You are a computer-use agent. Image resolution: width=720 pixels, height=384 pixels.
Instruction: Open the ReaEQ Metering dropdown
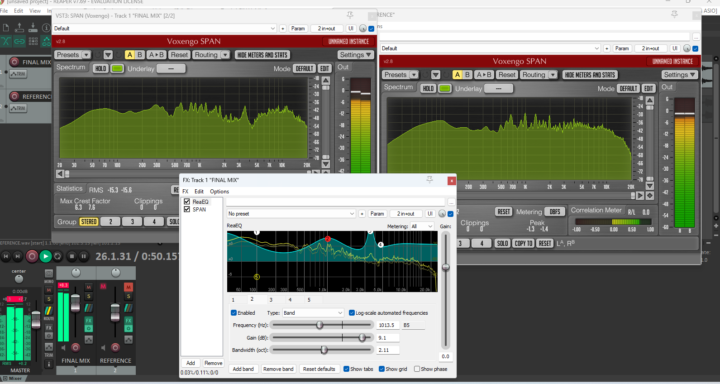pos(422,226)
